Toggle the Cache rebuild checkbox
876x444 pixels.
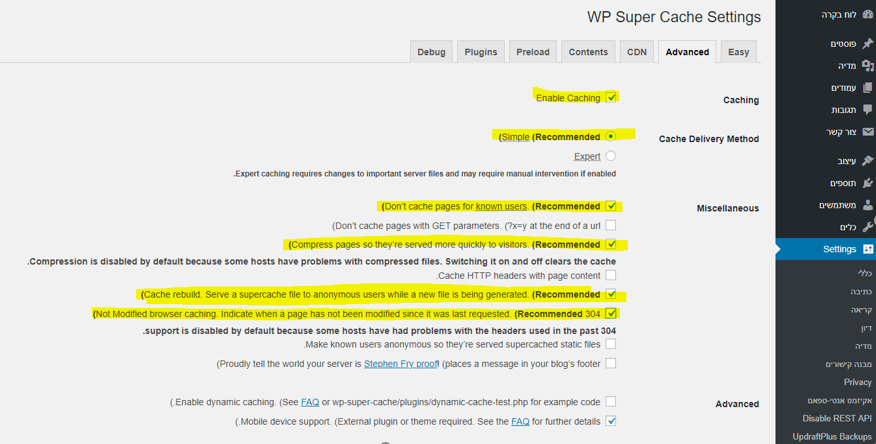tap(611, 294)
